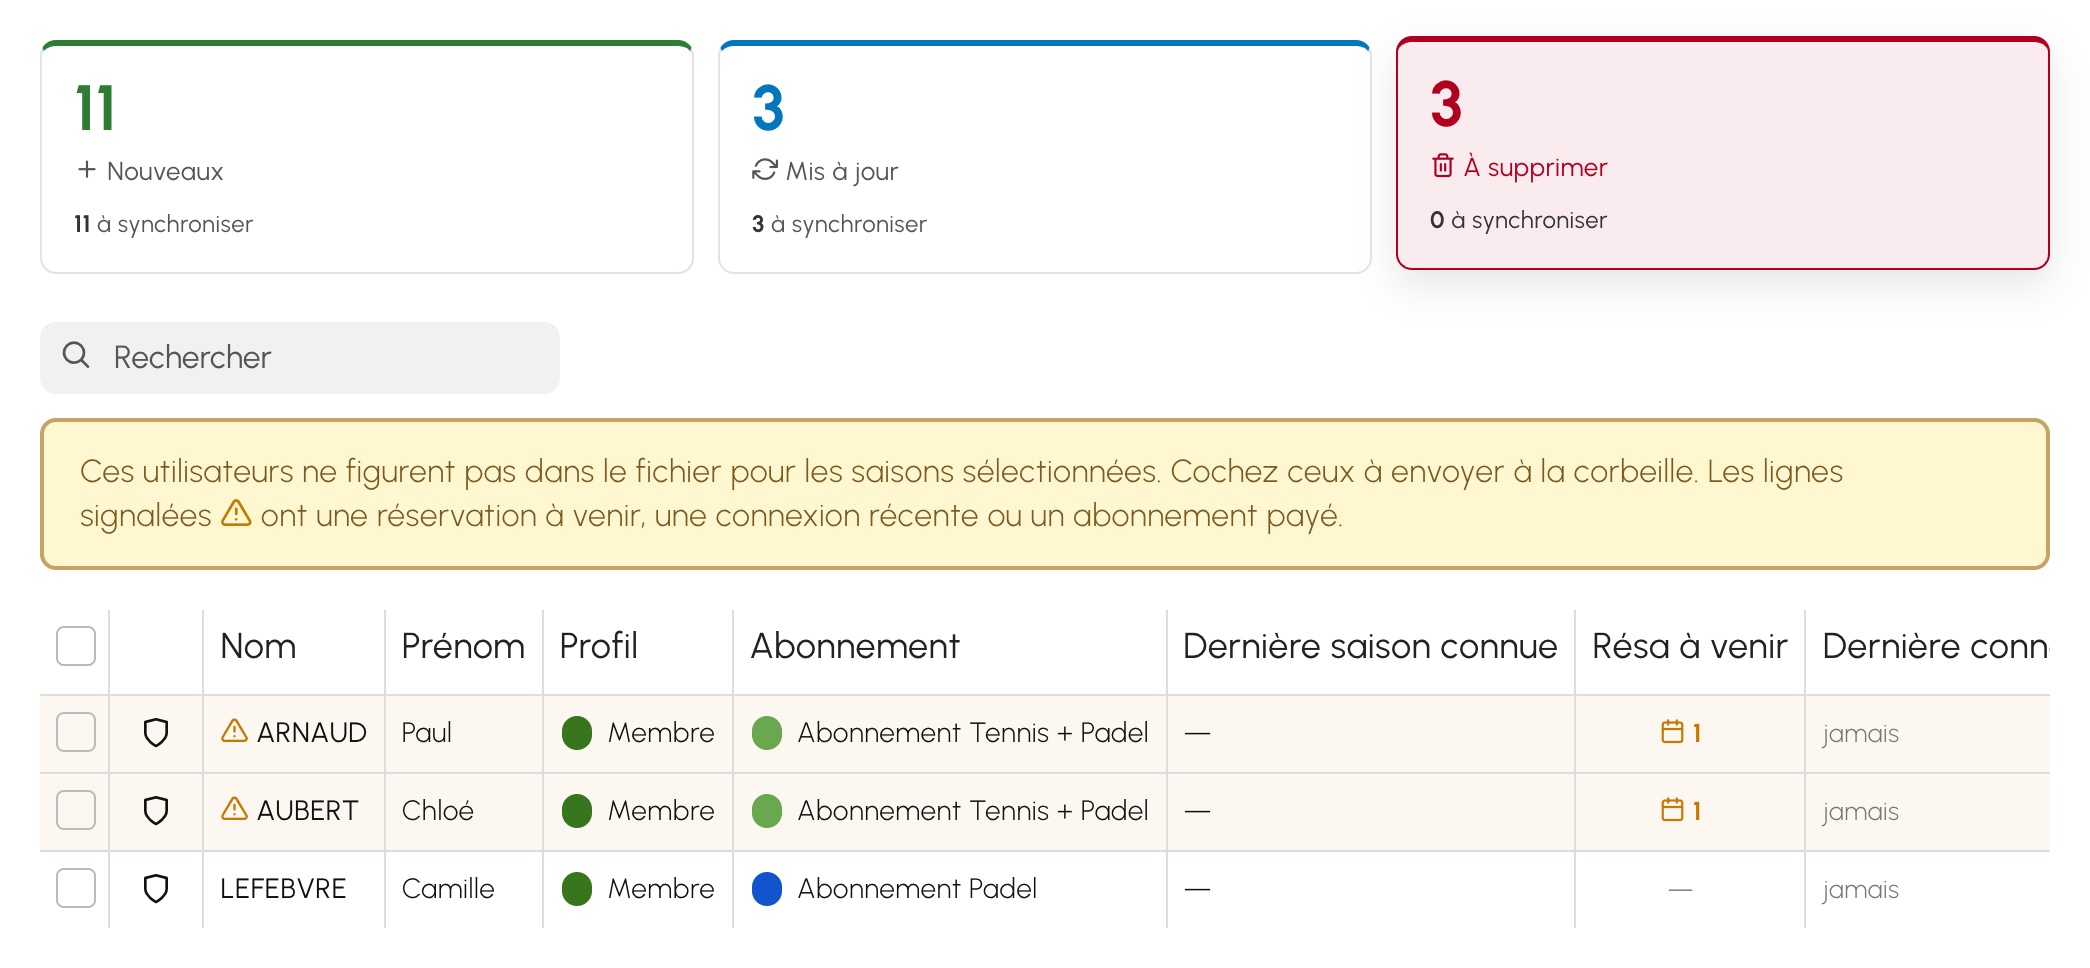Switch to the Mis à jour card
The width and height of the screenshot is (2090, 968).
point(1045,157)
